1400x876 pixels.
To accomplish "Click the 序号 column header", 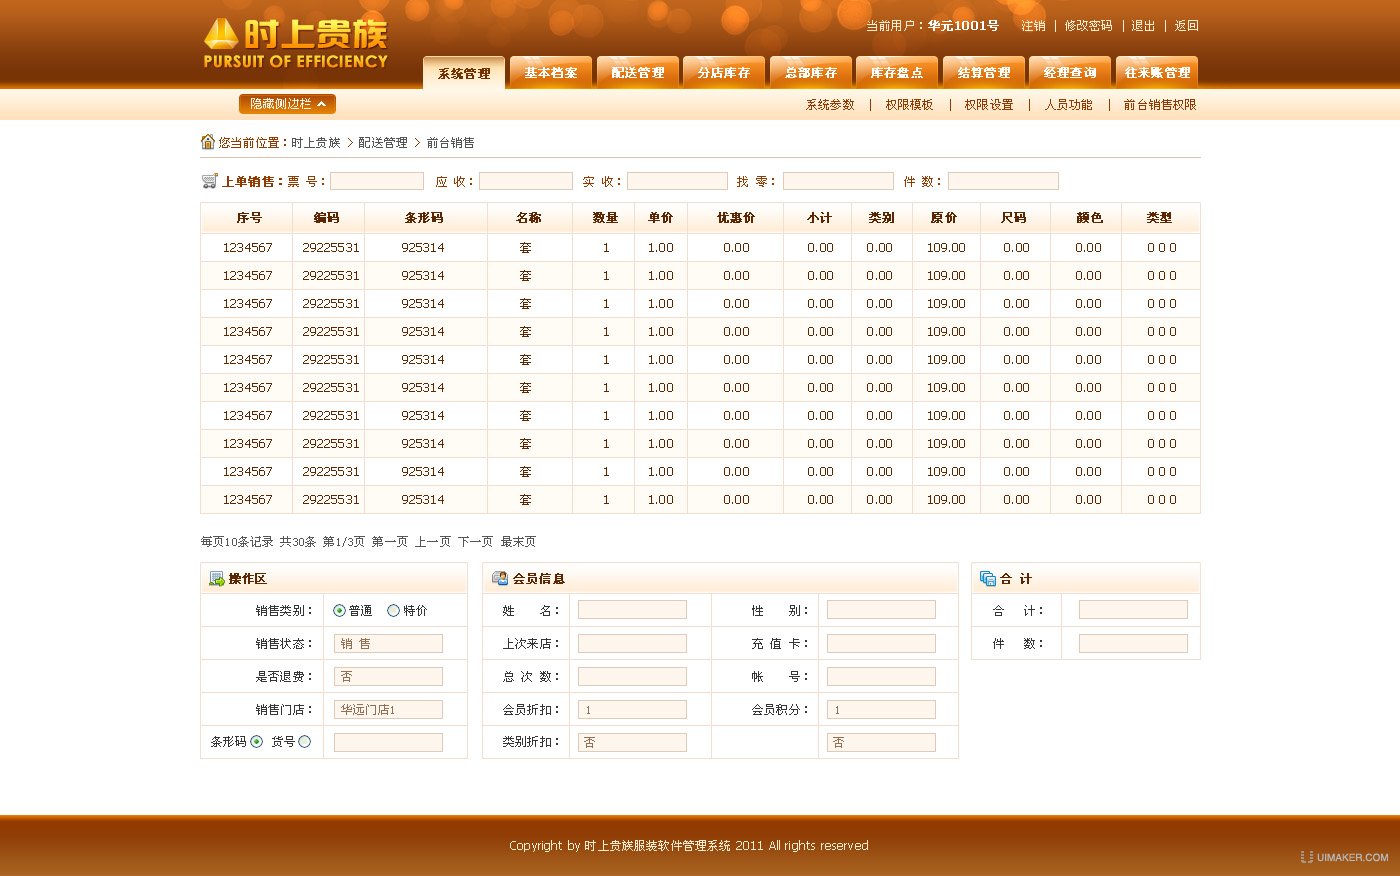I will [249, 218].
